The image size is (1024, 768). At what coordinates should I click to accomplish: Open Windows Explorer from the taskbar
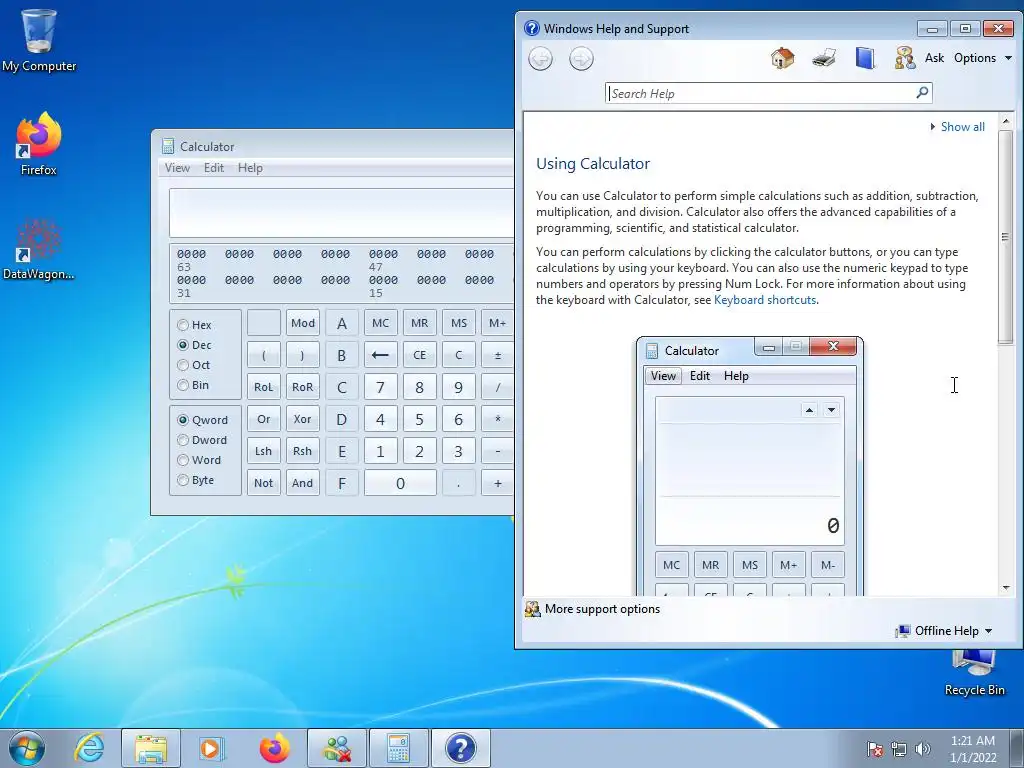151,748
